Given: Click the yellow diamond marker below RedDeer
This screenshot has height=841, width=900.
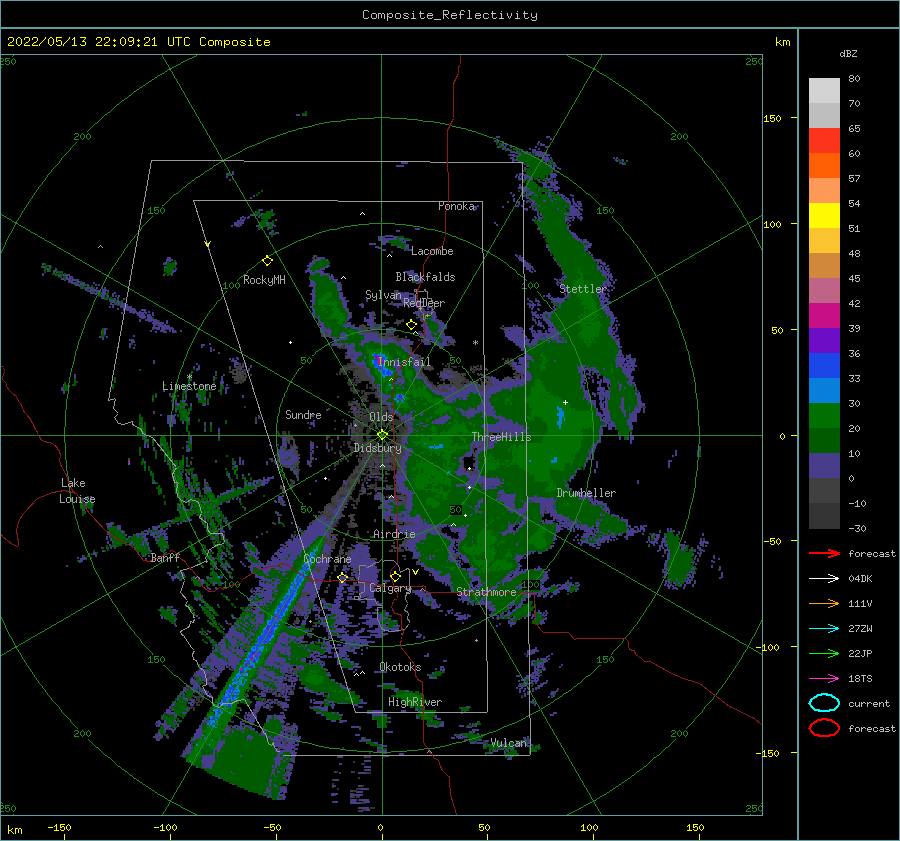Looking at the screenshot, I should (411, 325).
